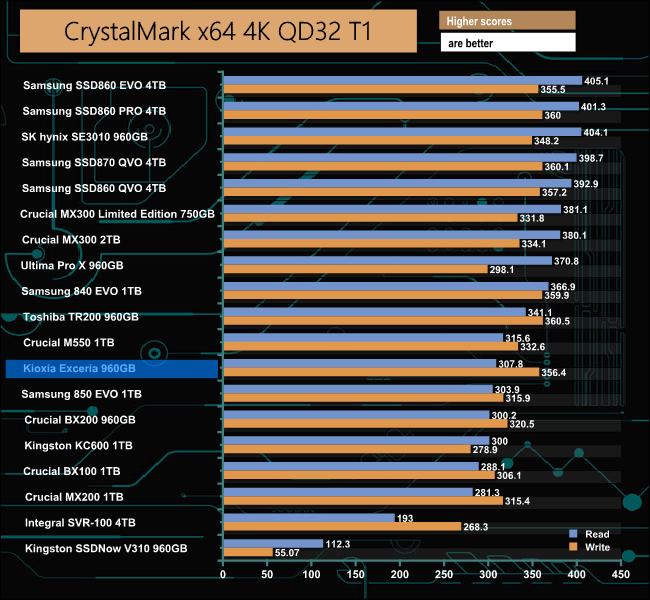This screenshot has width=650, height=600.
Task: Click the Samsung SSD860 PRO 4TB label
Action: [x=94, y=111]
